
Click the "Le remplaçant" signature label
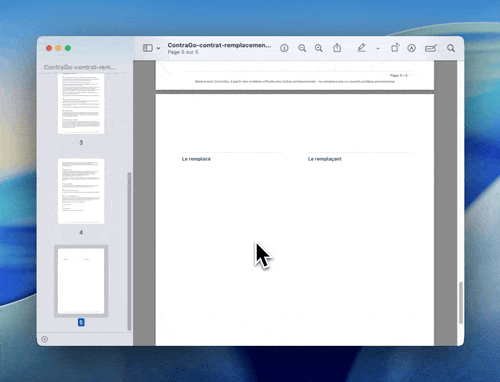pos(324,159)
